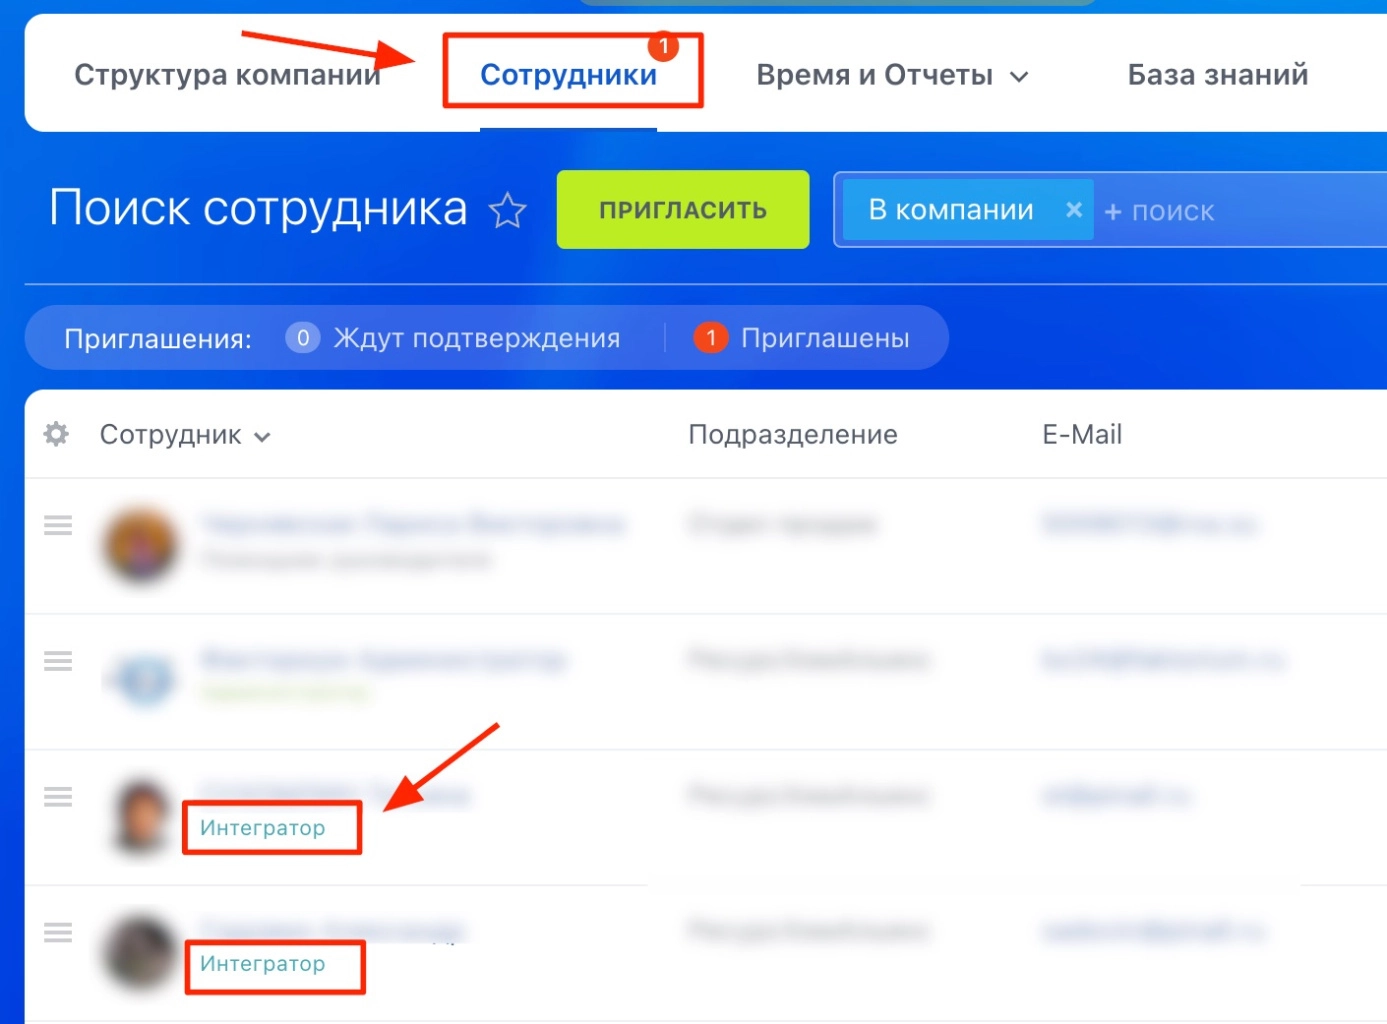
Task: Go to the 'База знаний' tab
Action: [1217, 75]
